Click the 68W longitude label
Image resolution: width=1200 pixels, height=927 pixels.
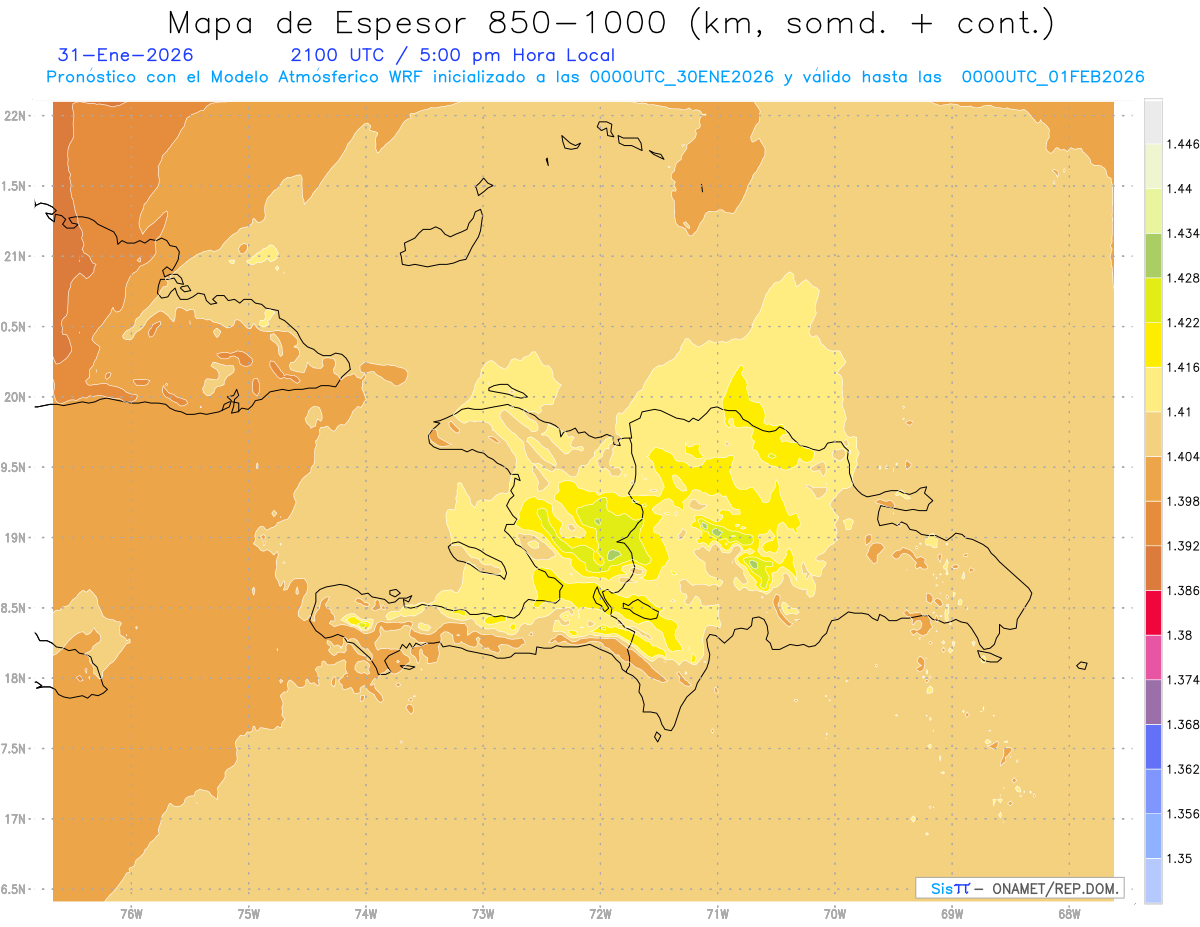(x=1069, y=914)
